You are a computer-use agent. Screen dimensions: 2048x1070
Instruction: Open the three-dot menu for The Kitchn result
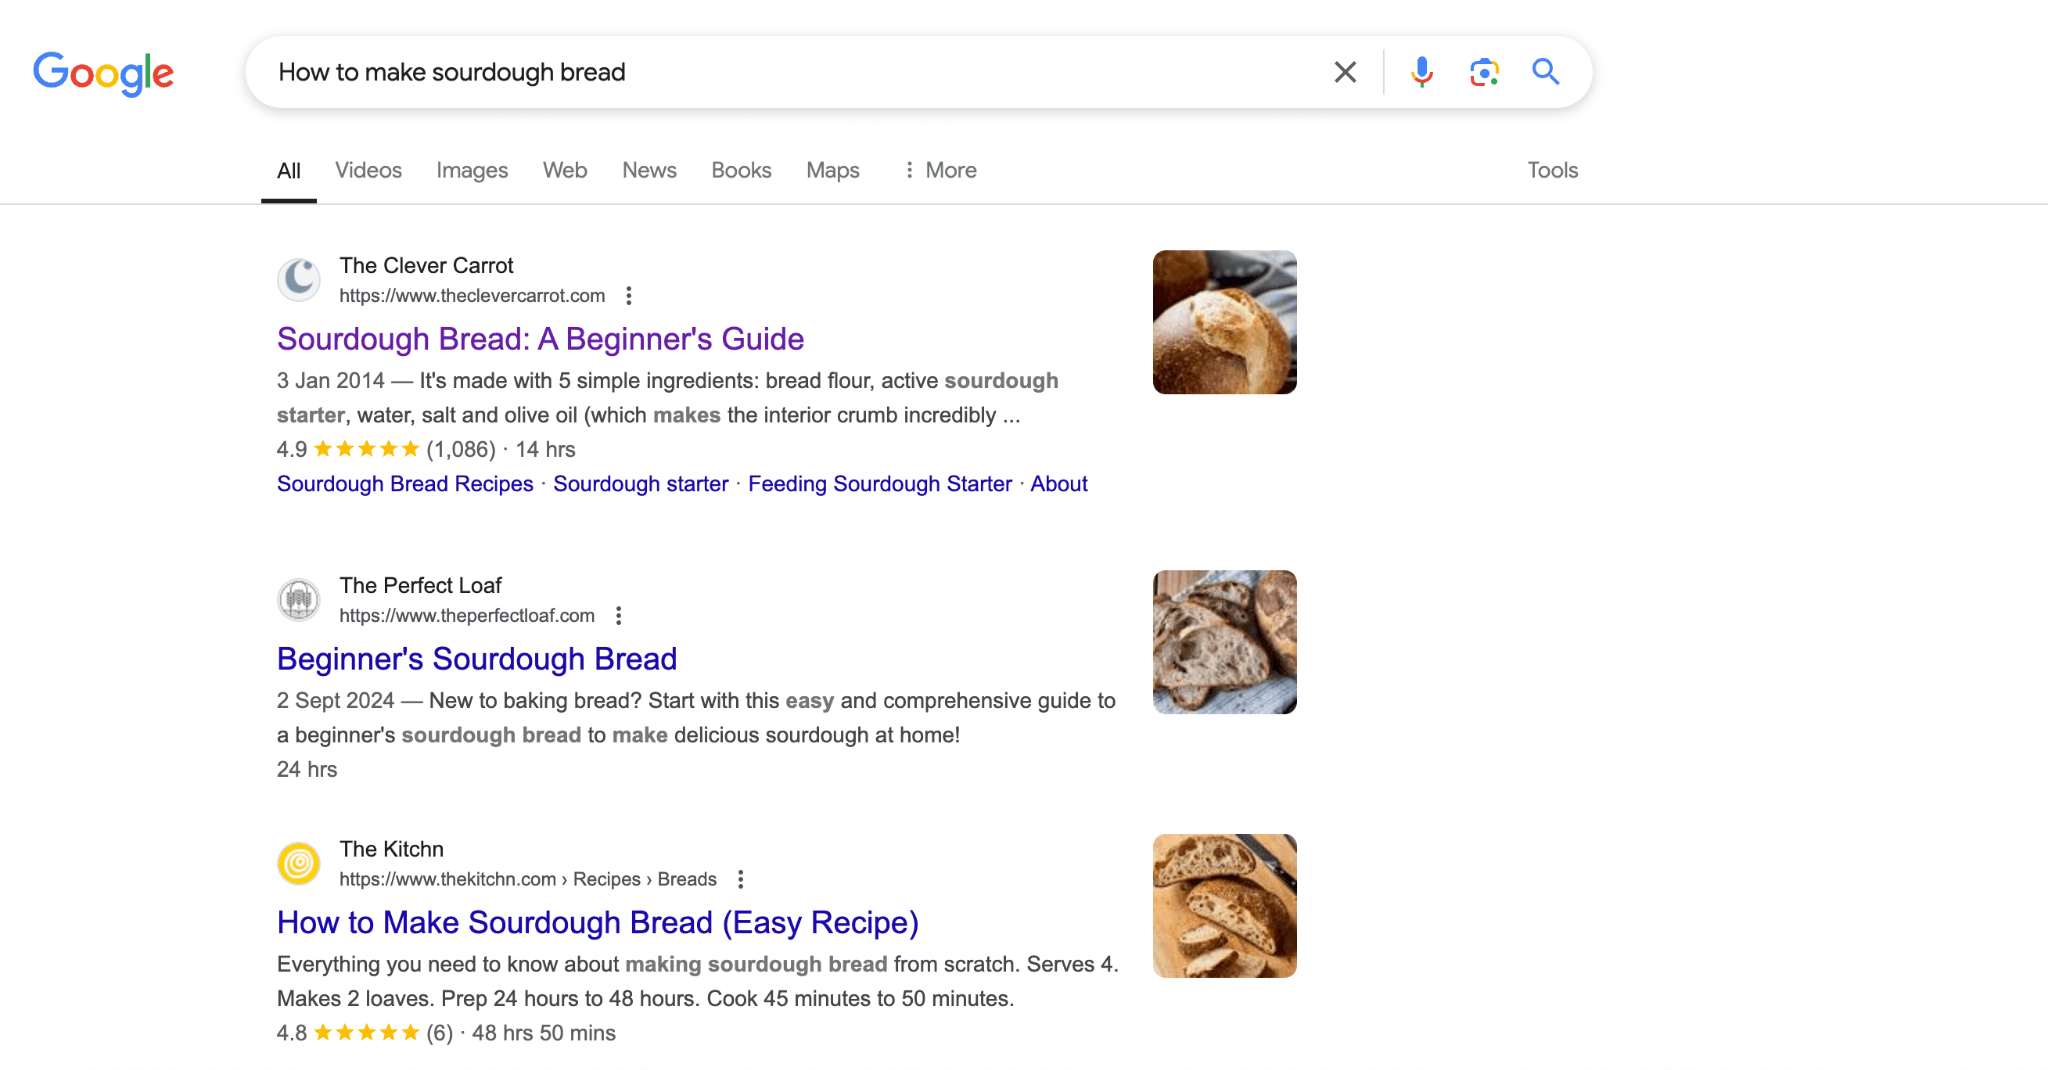point(740,879)
